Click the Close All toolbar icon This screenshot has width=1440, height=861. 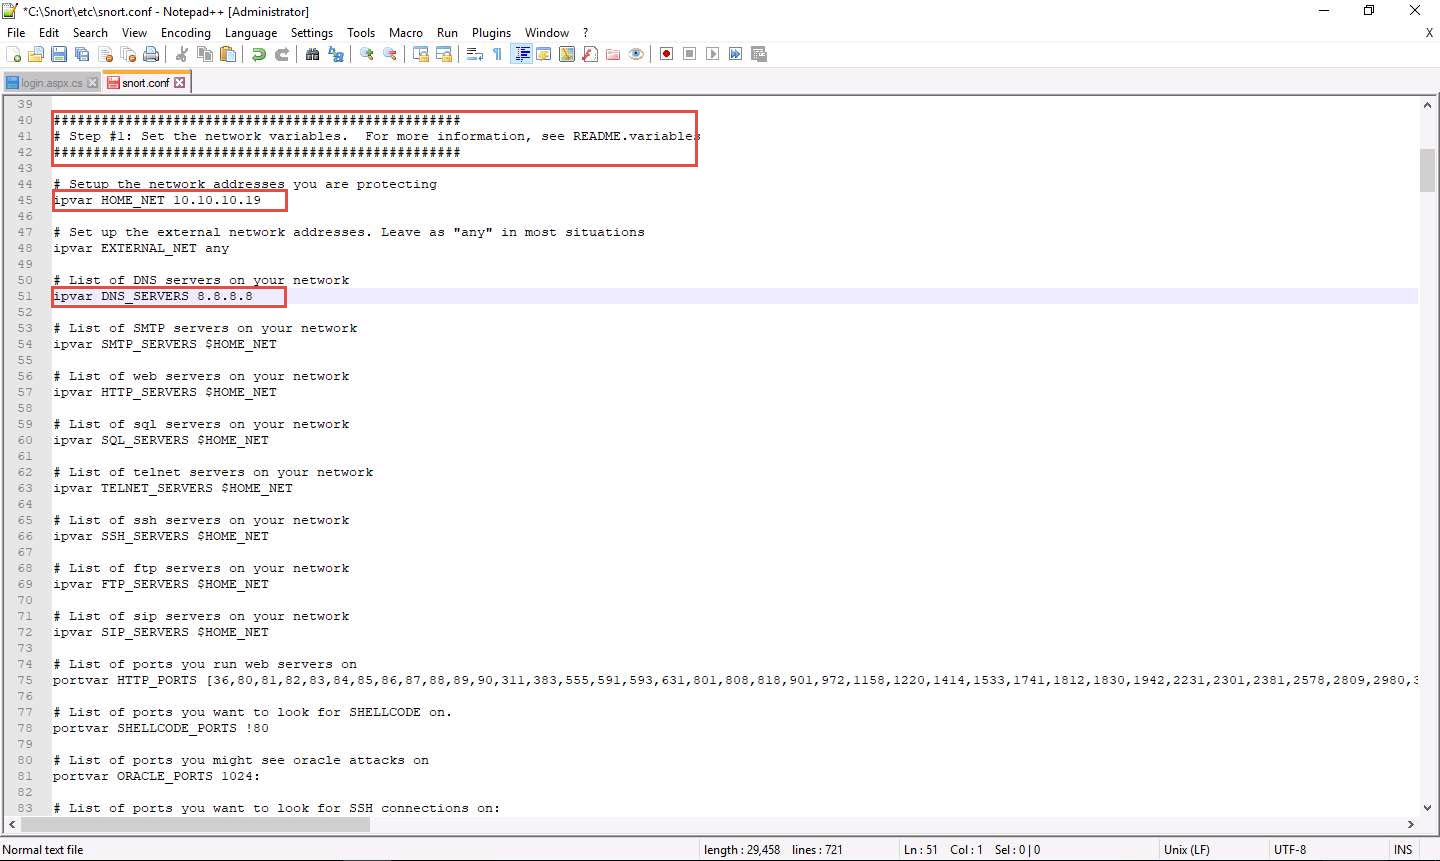tap(128, 54)
